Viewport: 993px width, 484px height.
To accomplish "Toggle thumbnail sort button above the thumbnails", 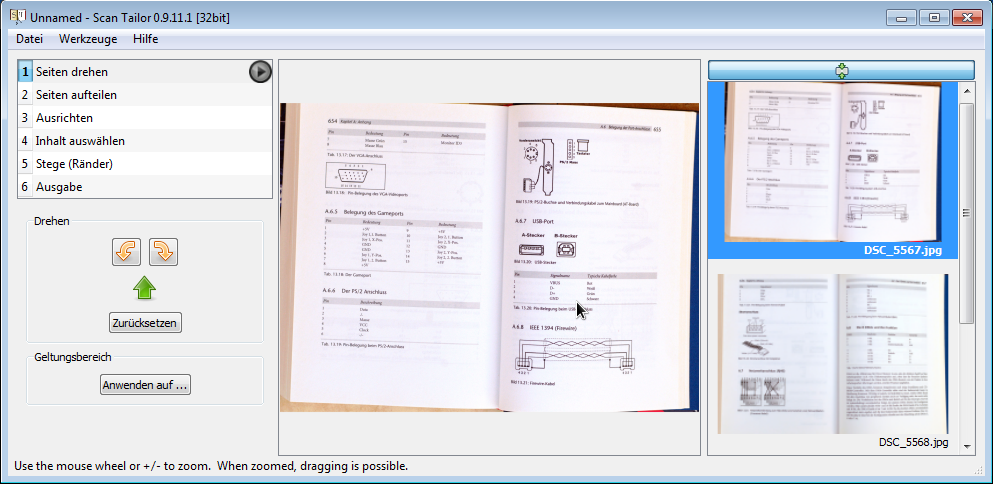I will click(841, 70).
